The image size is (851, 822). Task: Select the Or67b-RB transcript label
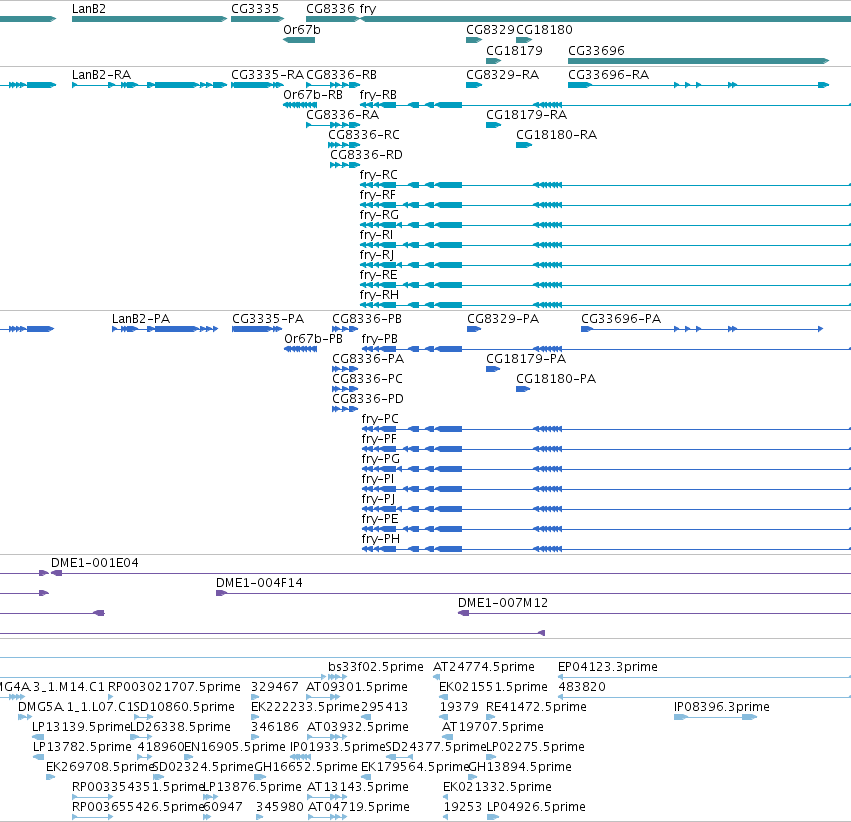(x=313, y=95)
